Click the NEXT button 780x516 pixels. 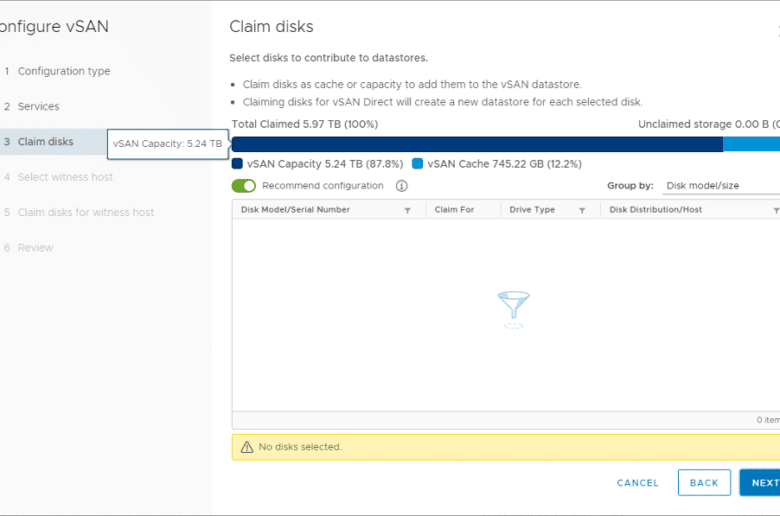760,483
